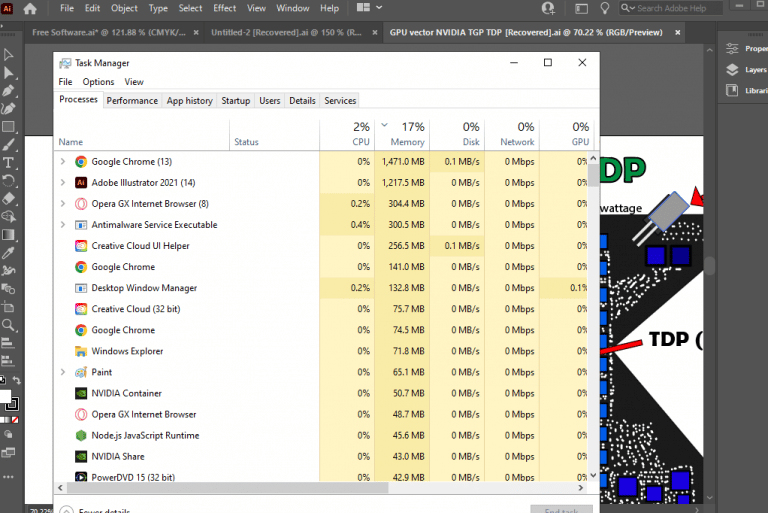Sort processes by CPU column
Screen dimensions: 768x513
pyautogui.click(x=347, y=134)
